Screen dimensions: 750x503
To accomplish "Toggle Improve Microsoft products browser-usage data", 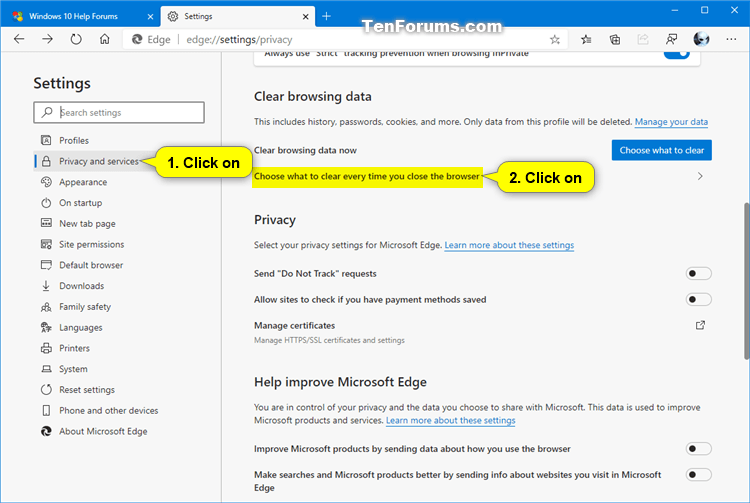I will [x=698, y=448].
